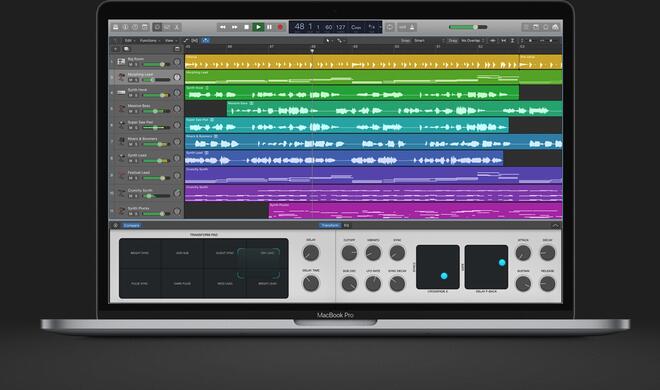
Task: Open the Snap Smart dropdown
Action: click(x=428, y=40)
